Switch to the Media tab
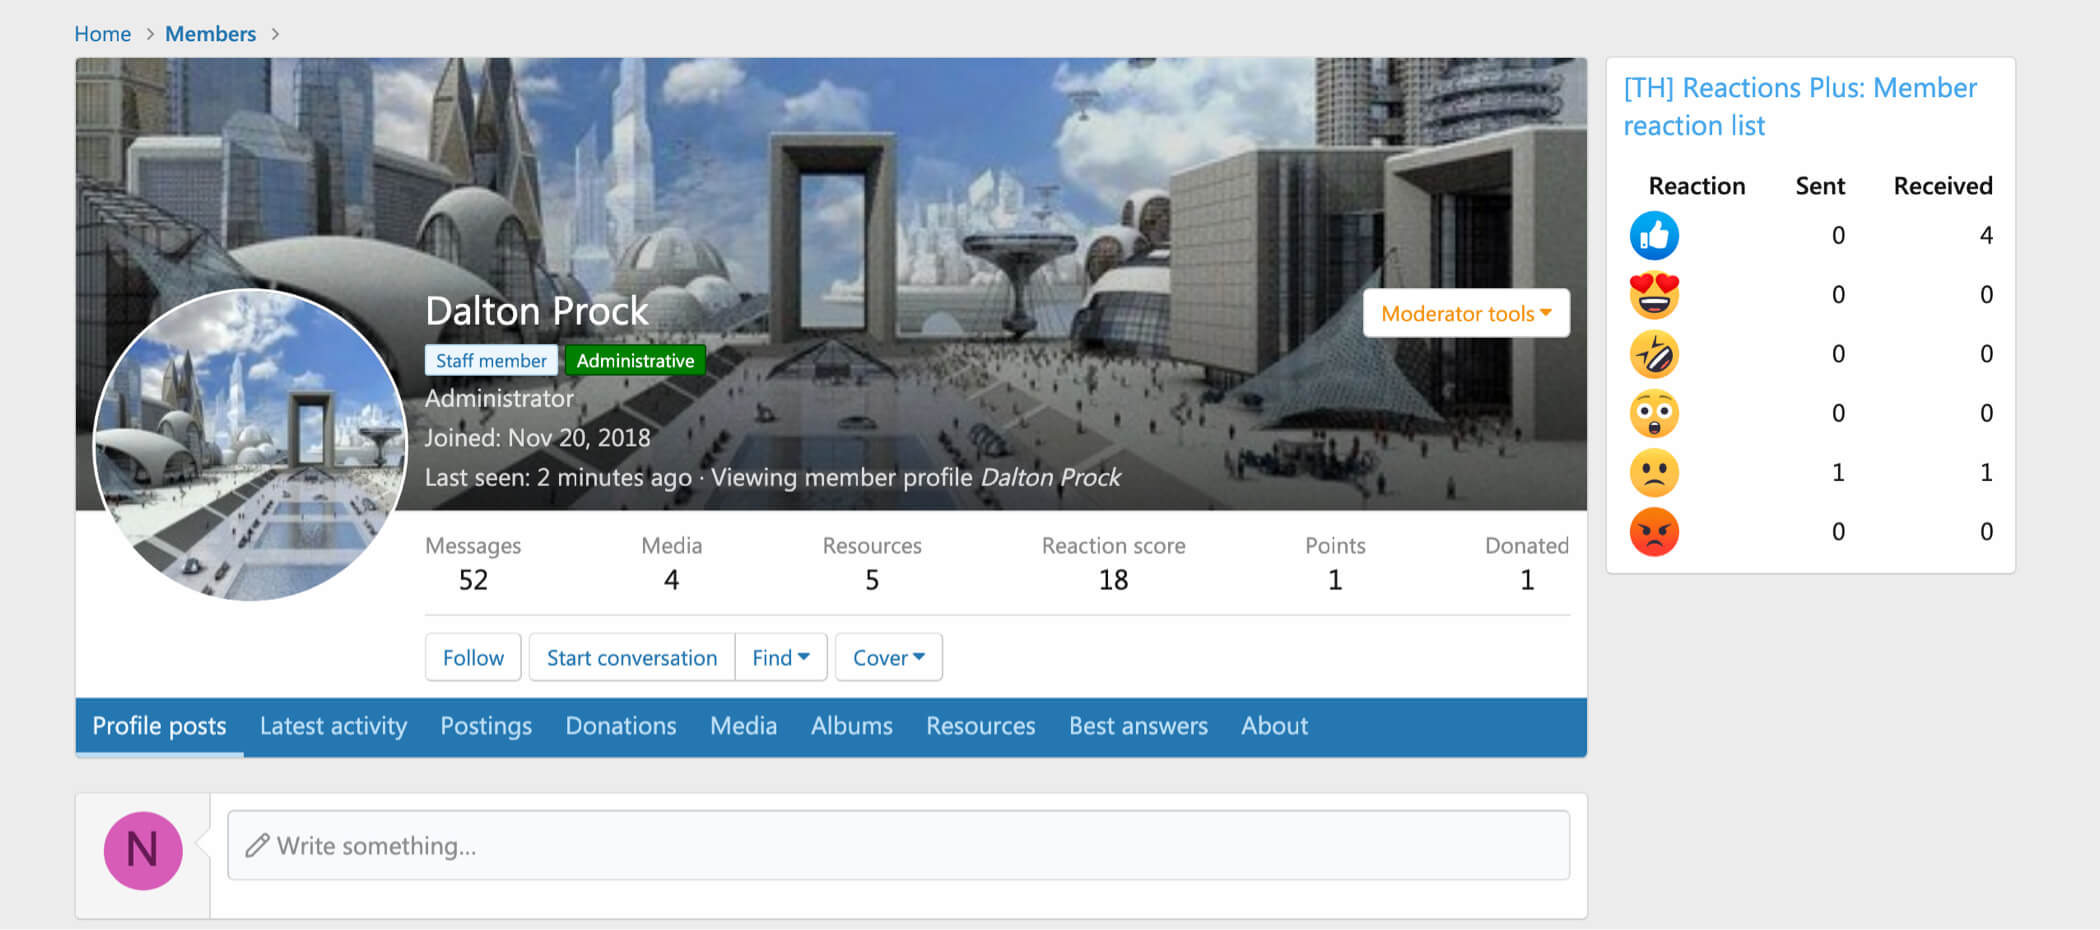Screen dimensions: 2100x930 [743, 726]
